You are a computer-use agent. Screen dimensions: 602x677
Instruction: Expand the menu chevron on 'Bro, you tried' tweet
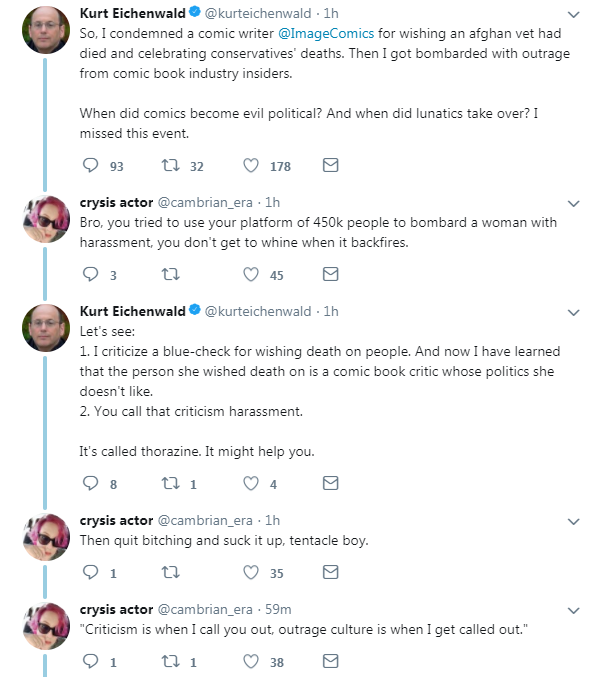tap(573, 203)
